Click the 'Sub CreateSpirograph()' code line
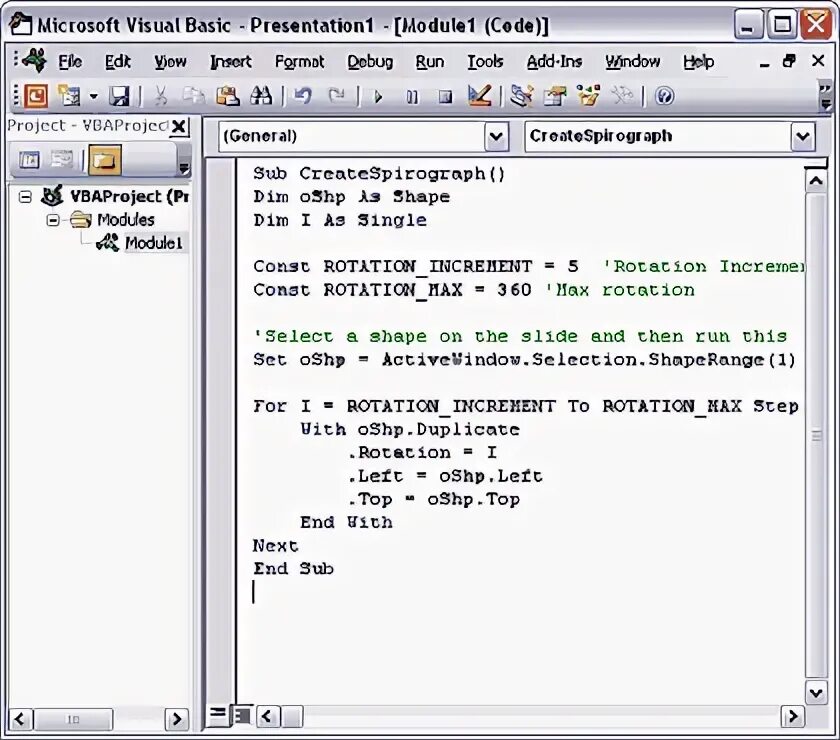The height and width of the screenshot is (740, 840). [379, 174]
